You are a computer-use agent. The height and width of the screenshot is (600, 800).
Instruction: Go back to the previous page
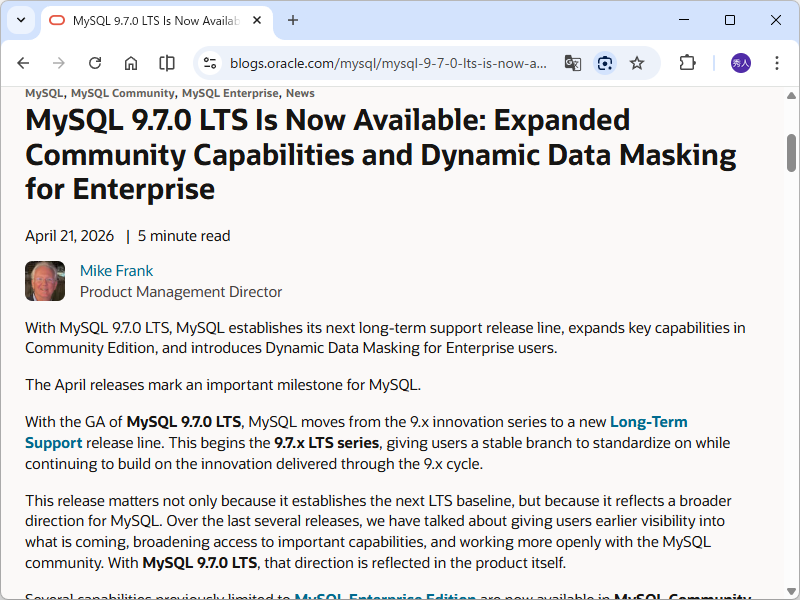(23, 63)
